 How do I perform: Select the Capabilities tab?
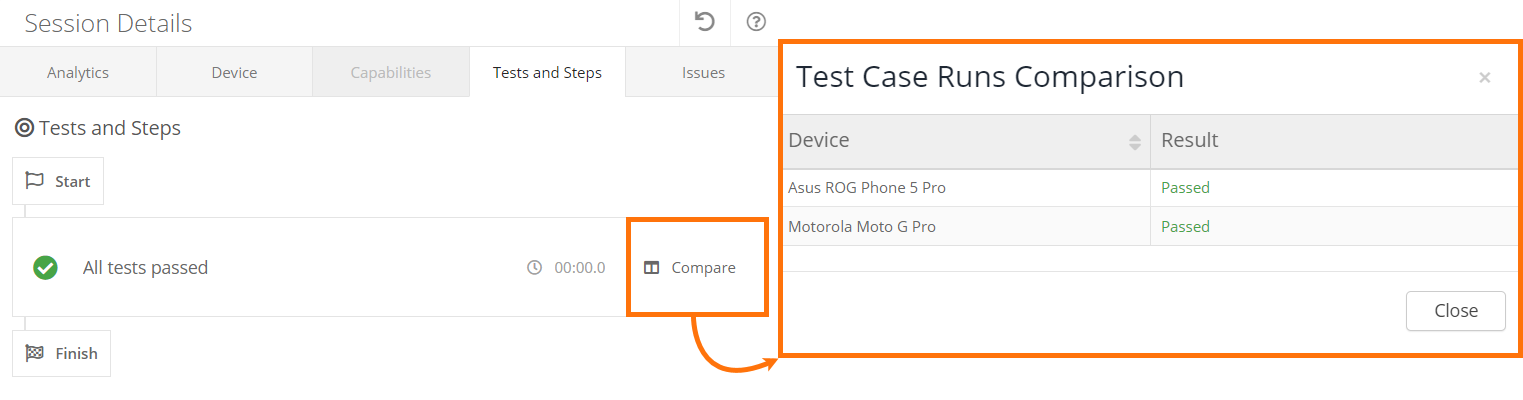(390, 72)
